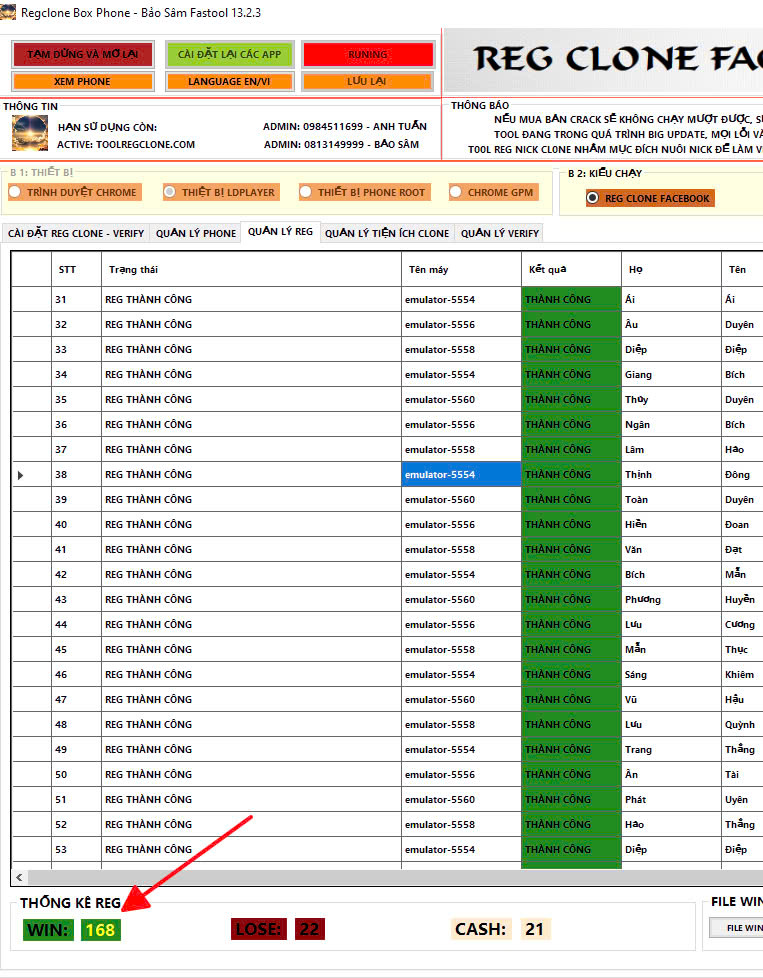Image resolution: width=763 pixels, height=978 pixels.
Task: Click surname Phát in row 51
Action: (671, 799)
